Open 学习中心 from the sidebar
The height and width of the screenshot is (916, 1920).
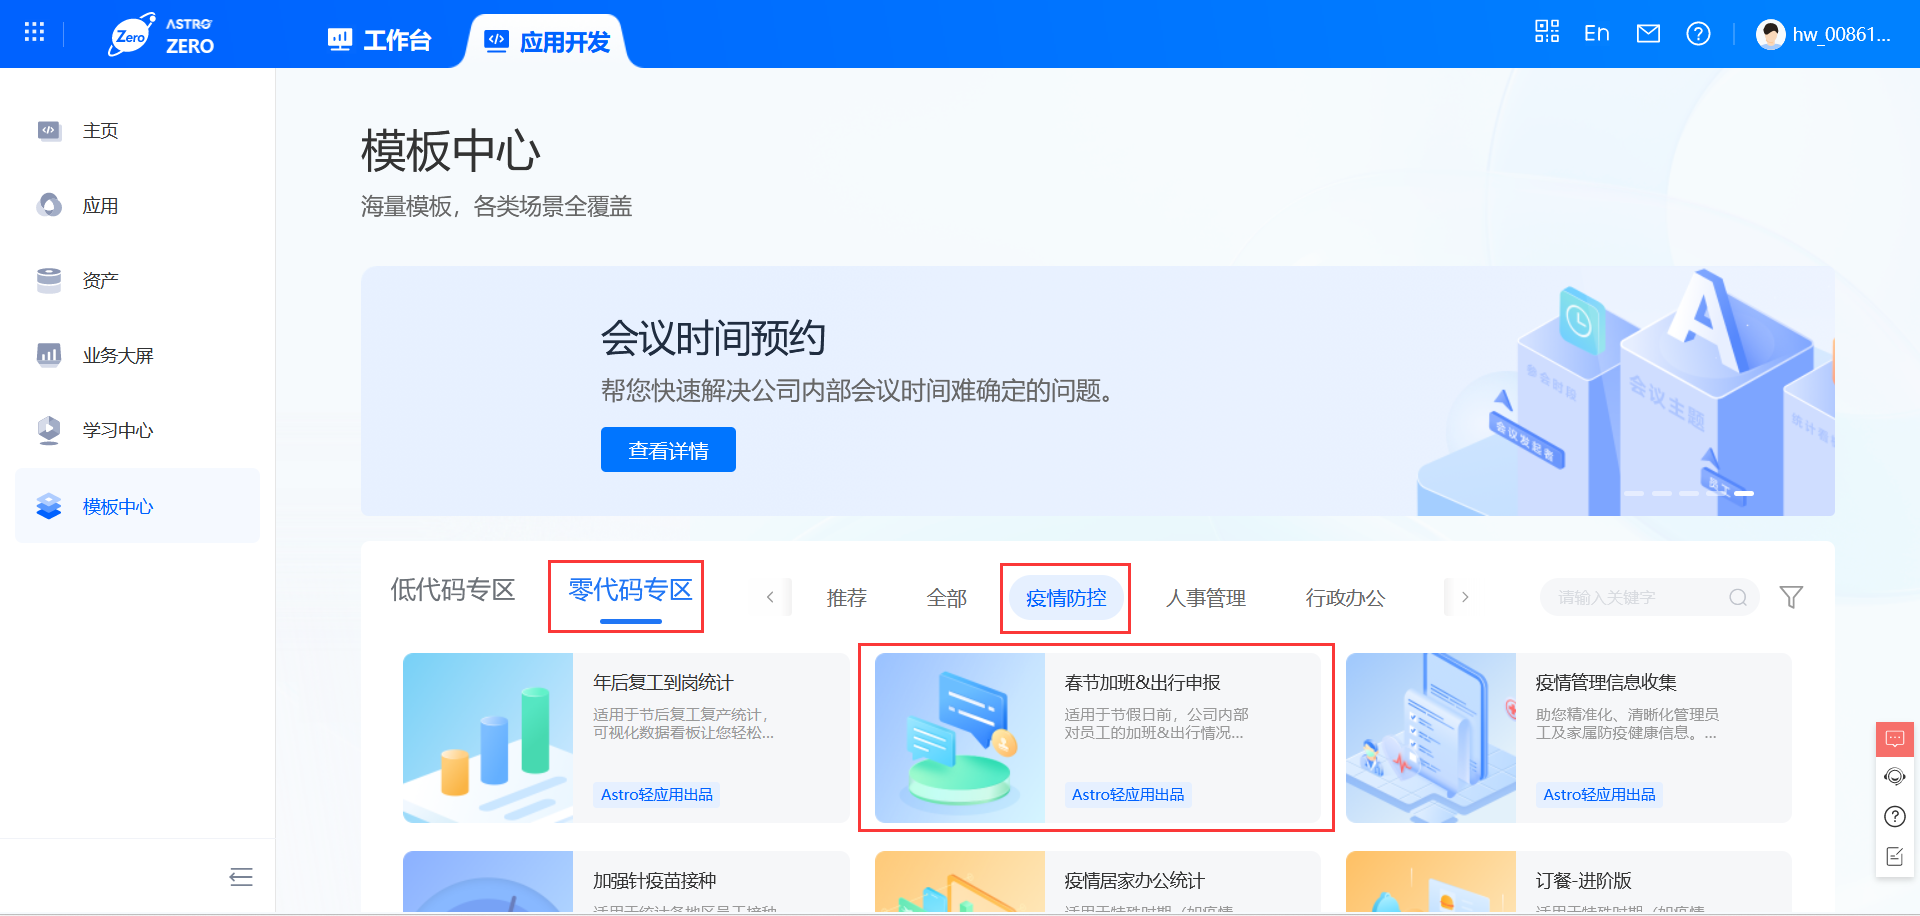118,430
